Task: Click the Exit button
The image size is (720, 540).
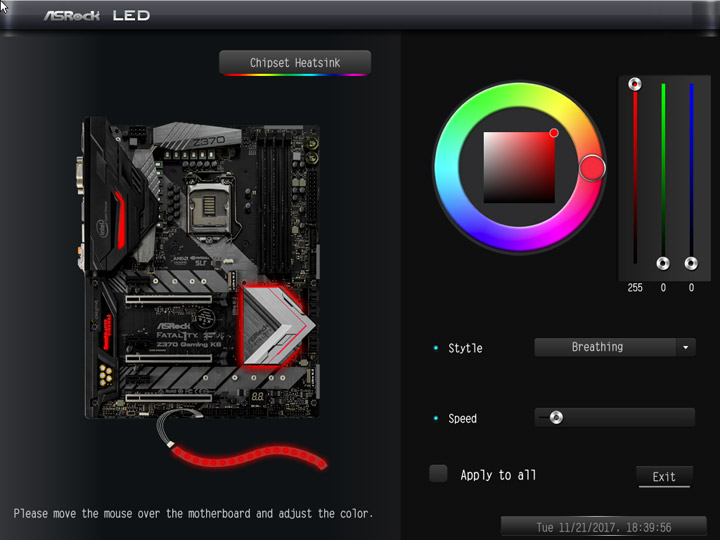Action: click(x=664, y=477)
